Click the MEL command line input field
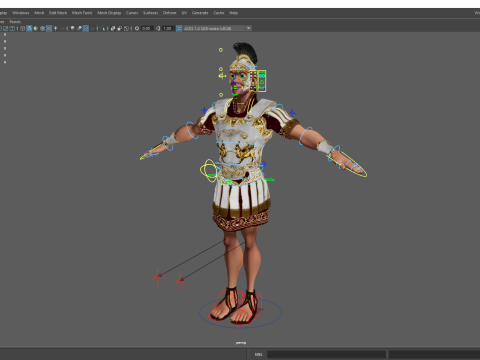This screenshot has width=480, height=360. (x=326, y=354)
